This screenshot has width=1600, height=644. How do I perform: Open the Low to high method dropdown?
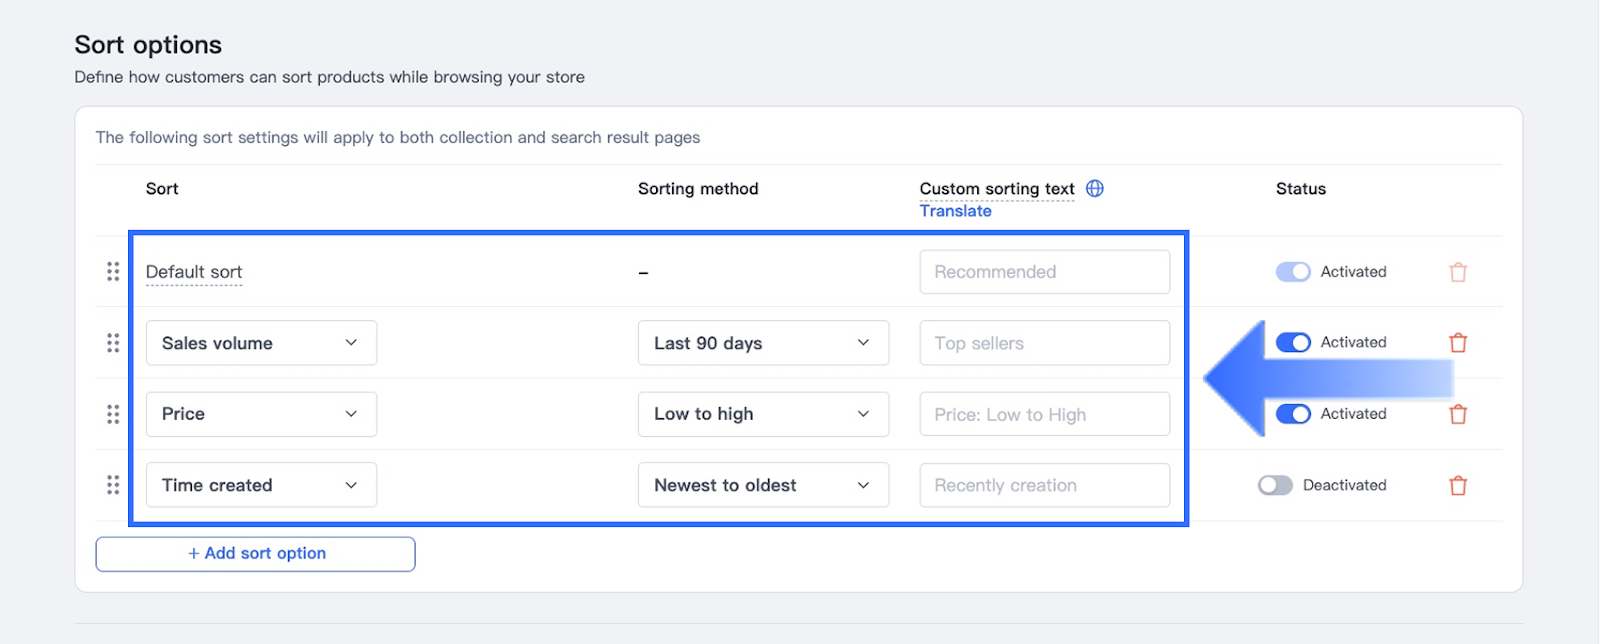point(763,414)
